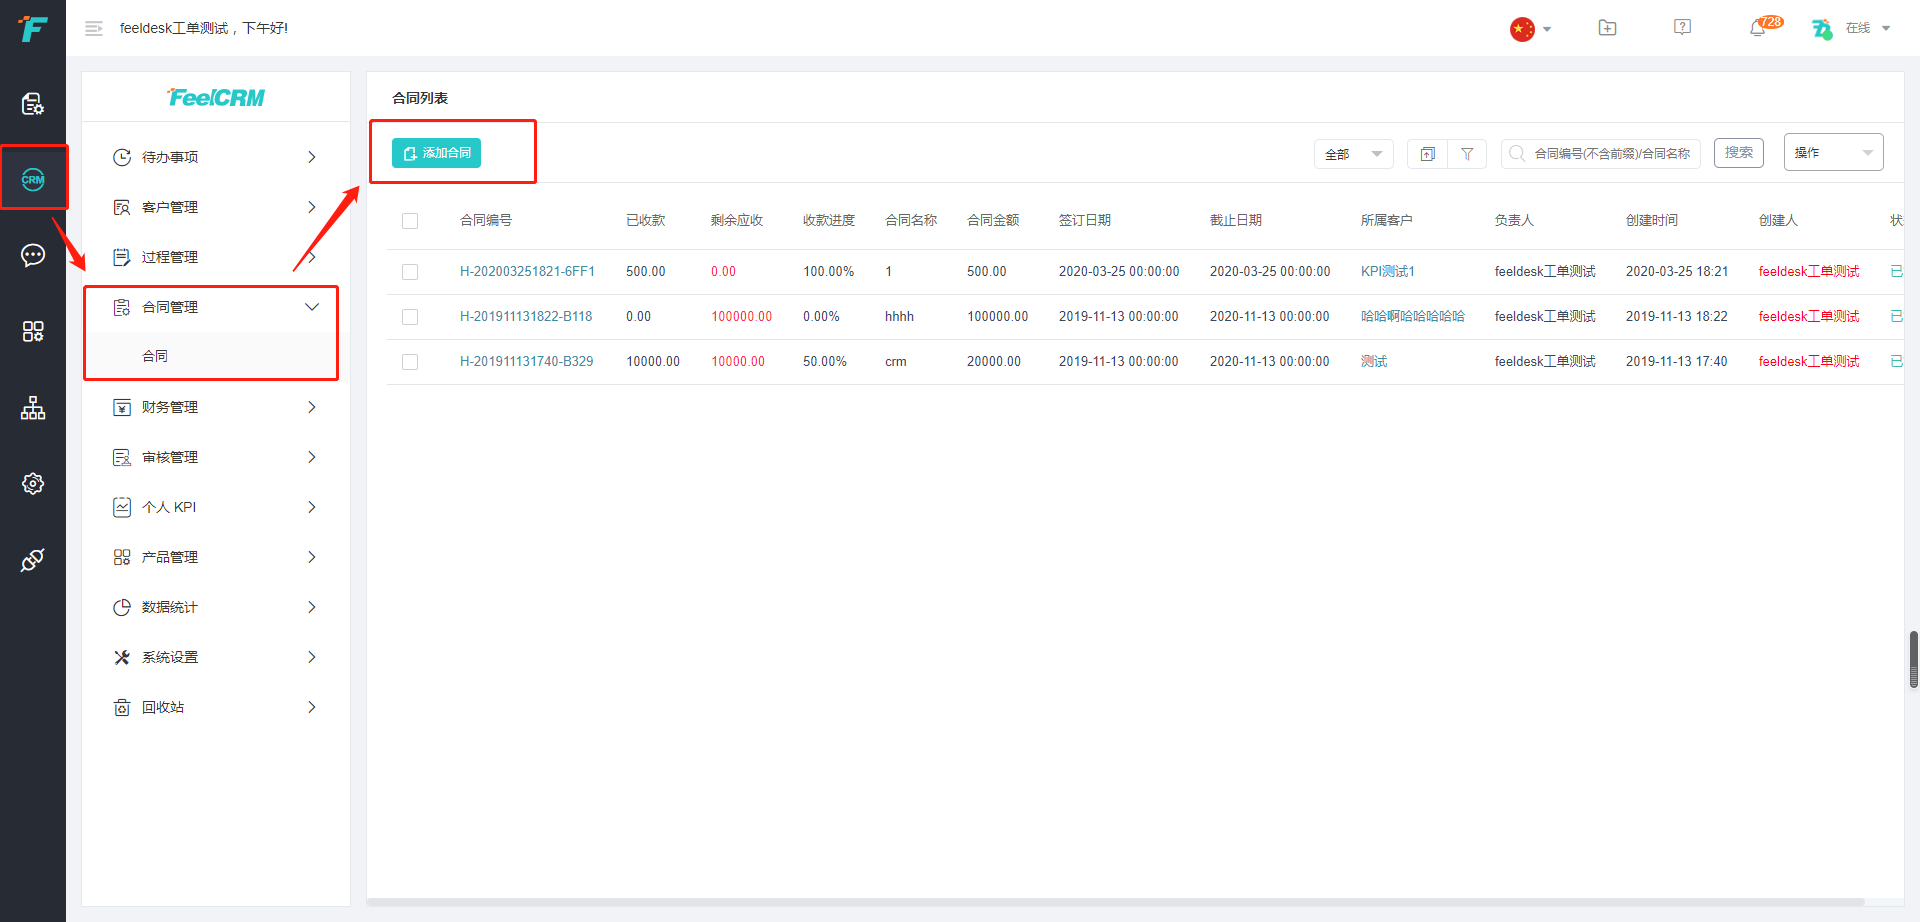Click the 财务管理 yen icon
Image resolution: width=1920 pixels, height=922 pixels.
point(122,407)
